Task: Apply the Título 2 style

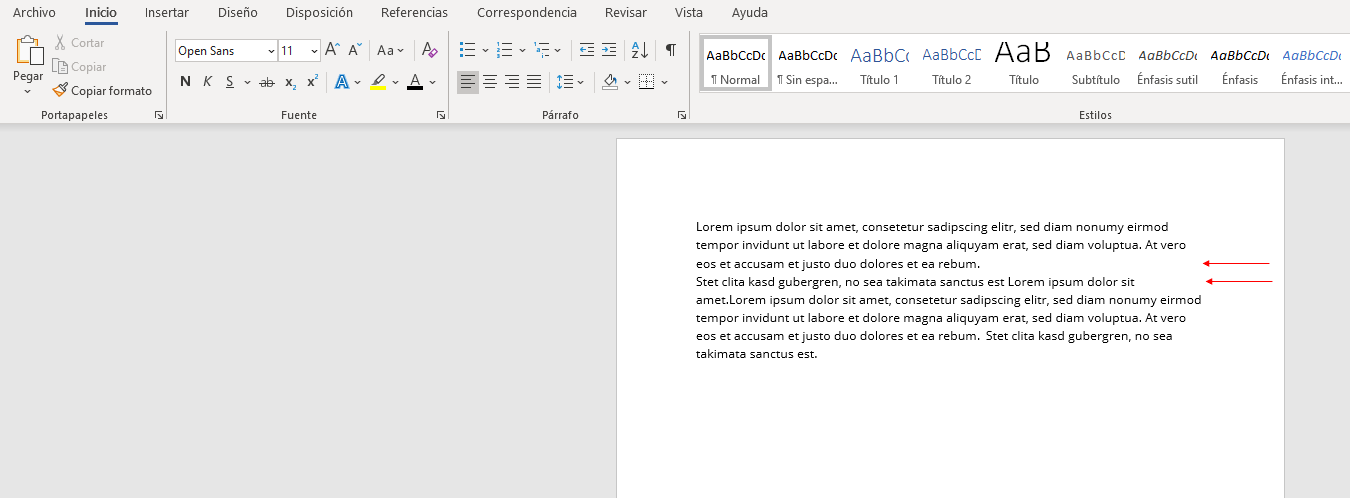Action: pyautogui.click(x=951, y=64)
